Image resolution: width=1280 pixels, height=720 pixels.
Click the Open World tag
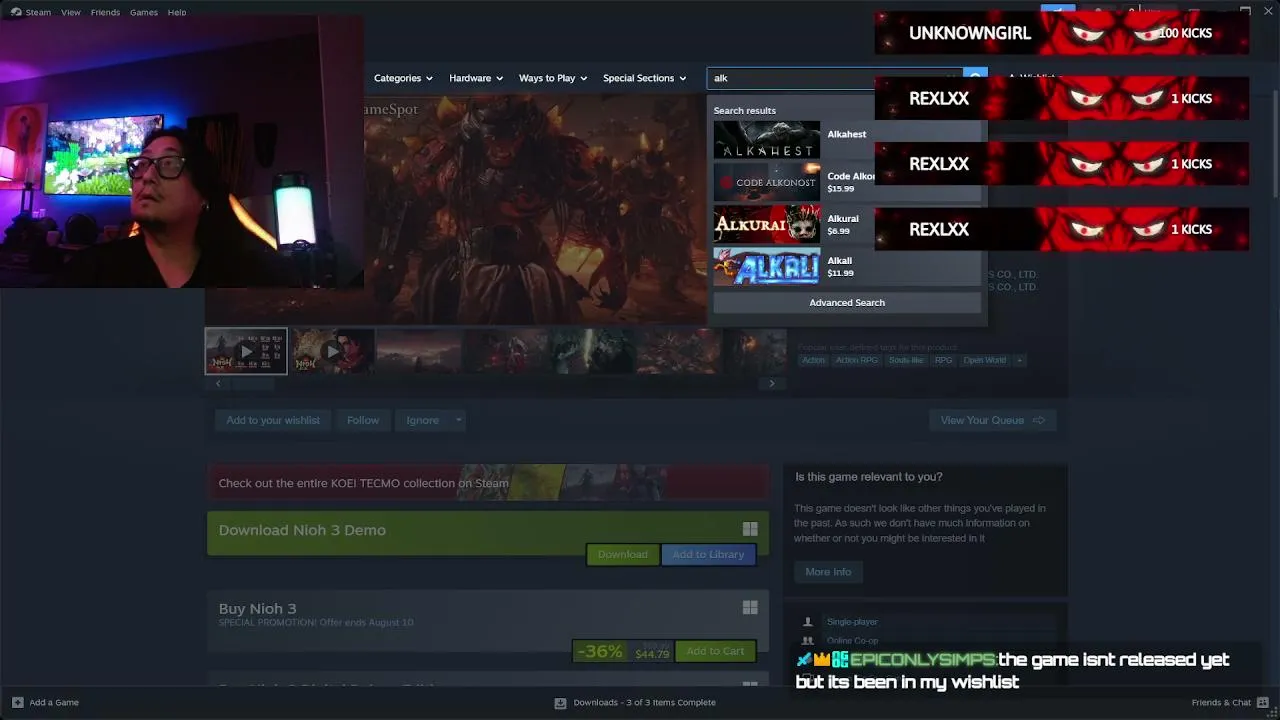pyautogui.click(x=985, y=360)
